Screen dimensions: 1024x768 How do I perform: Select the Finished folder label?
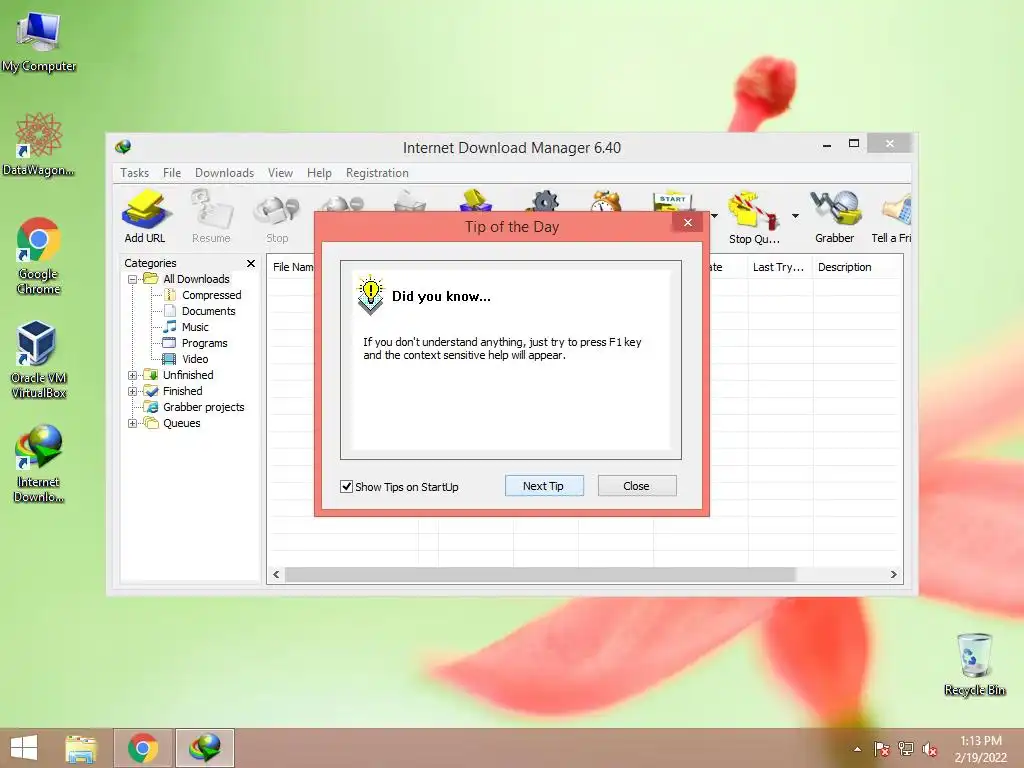tap(183, 391)
